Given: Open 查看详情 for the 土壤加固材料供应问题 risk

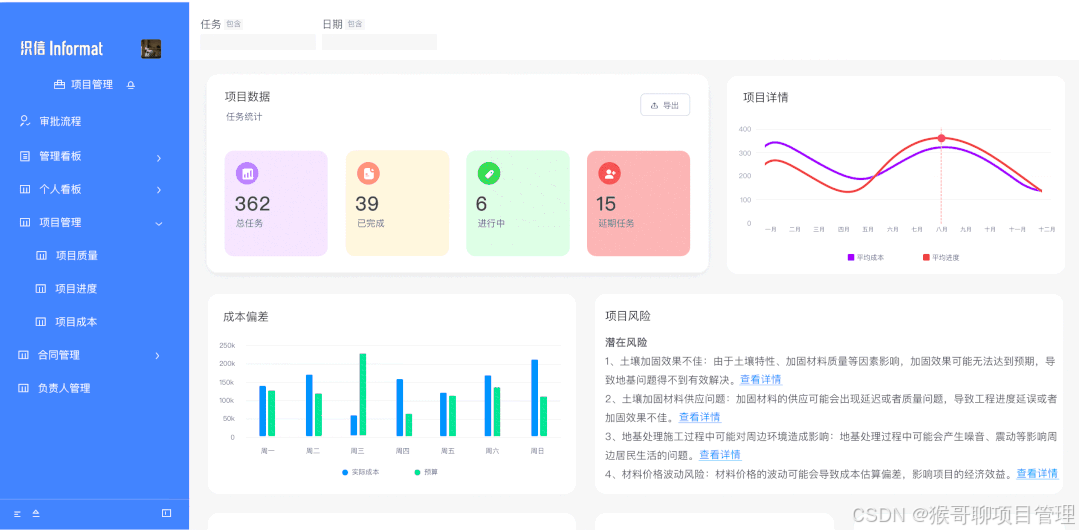Looking at the screenshot, I should [x=699, y=417].
